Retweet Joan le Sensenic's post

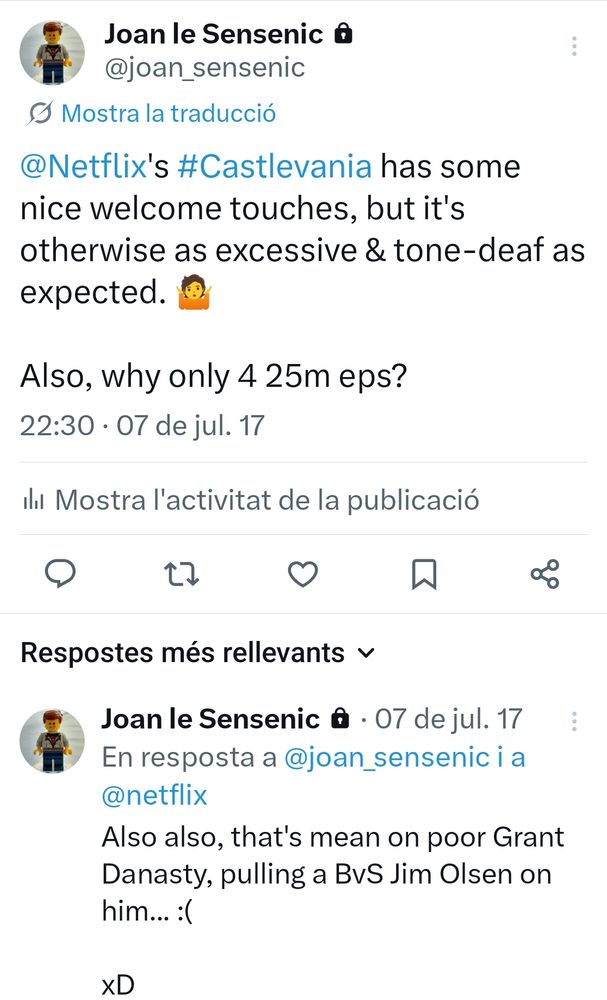pos(182,574)
